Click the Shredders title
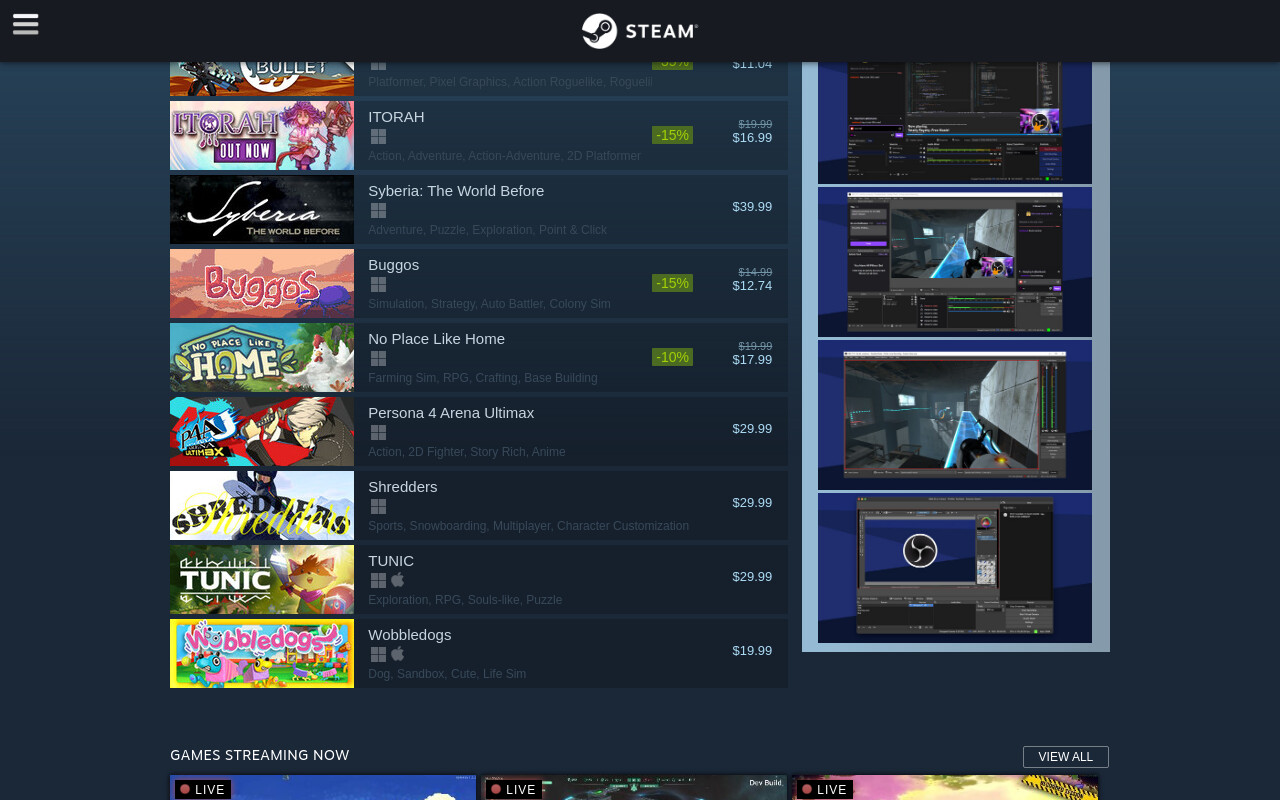1280x800 pixels. pyautogui.click(x=402, y=487)
